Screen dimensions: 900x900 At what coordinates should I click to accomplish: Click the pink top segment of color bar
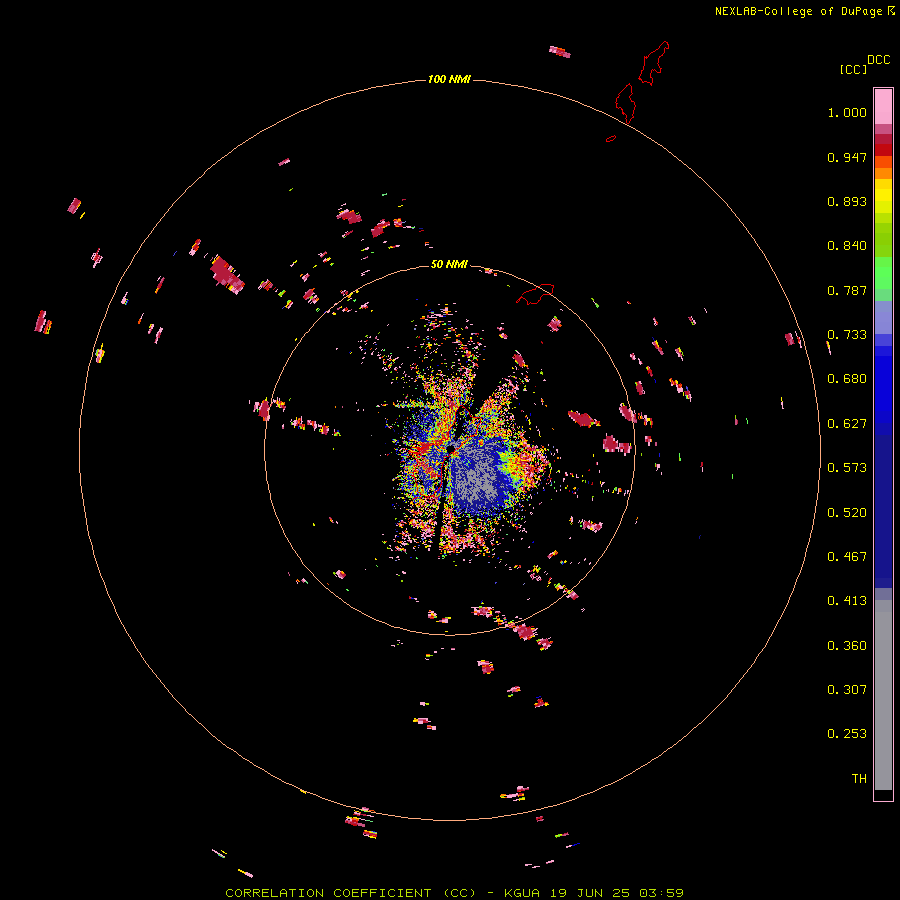pyautogui.click(x=883, y=106)
